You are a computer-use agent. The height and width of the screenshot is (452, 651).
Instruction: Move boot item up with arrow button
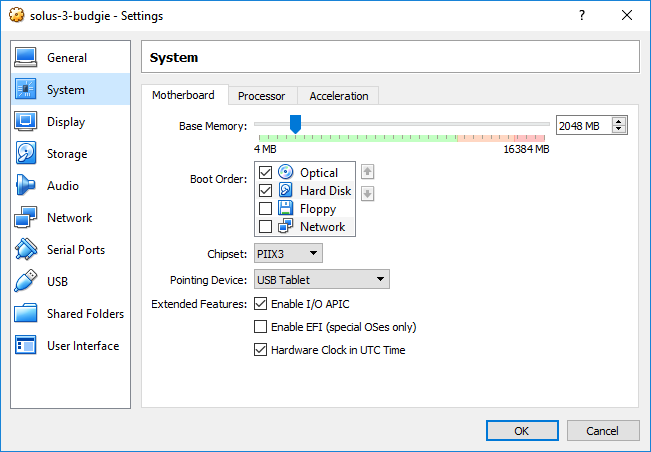point(367,171)
